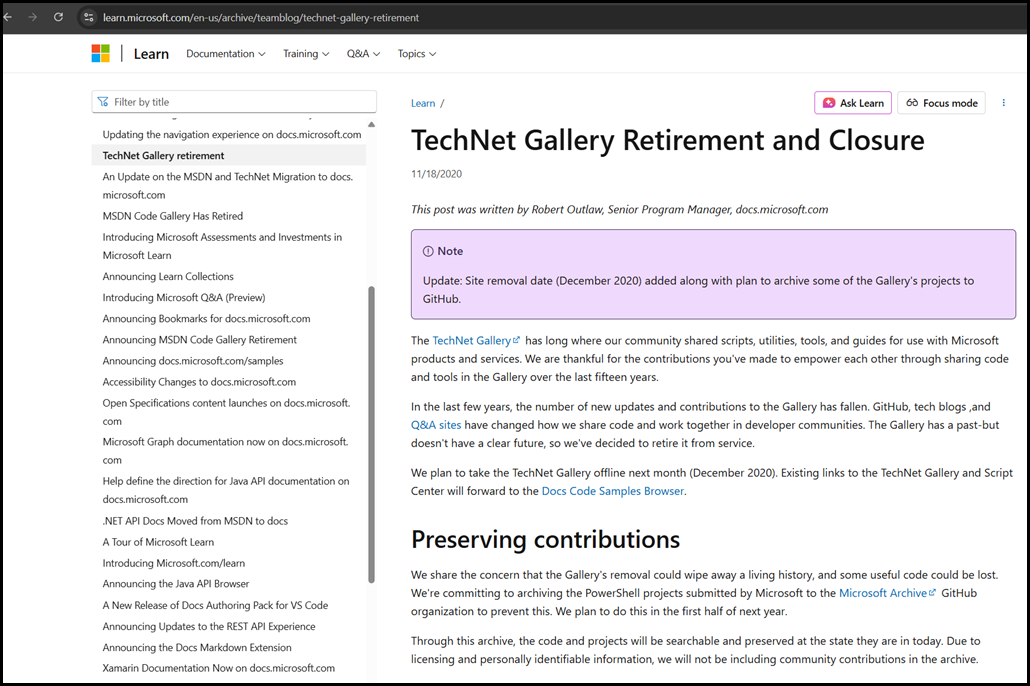Click the Ask Learn button
The image size is (1030, 686).
853,103
